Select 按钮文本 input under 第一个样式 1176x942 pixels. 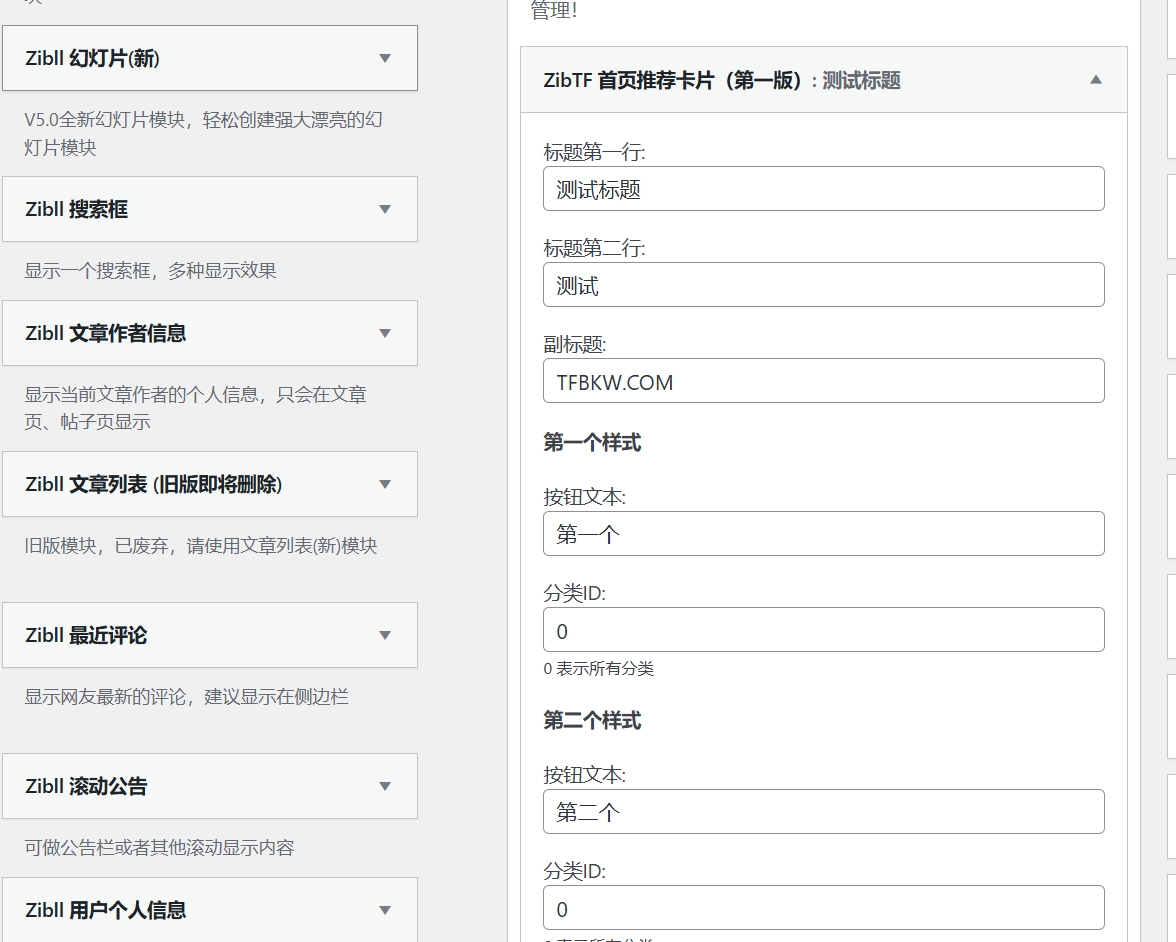tap(822, 533)
